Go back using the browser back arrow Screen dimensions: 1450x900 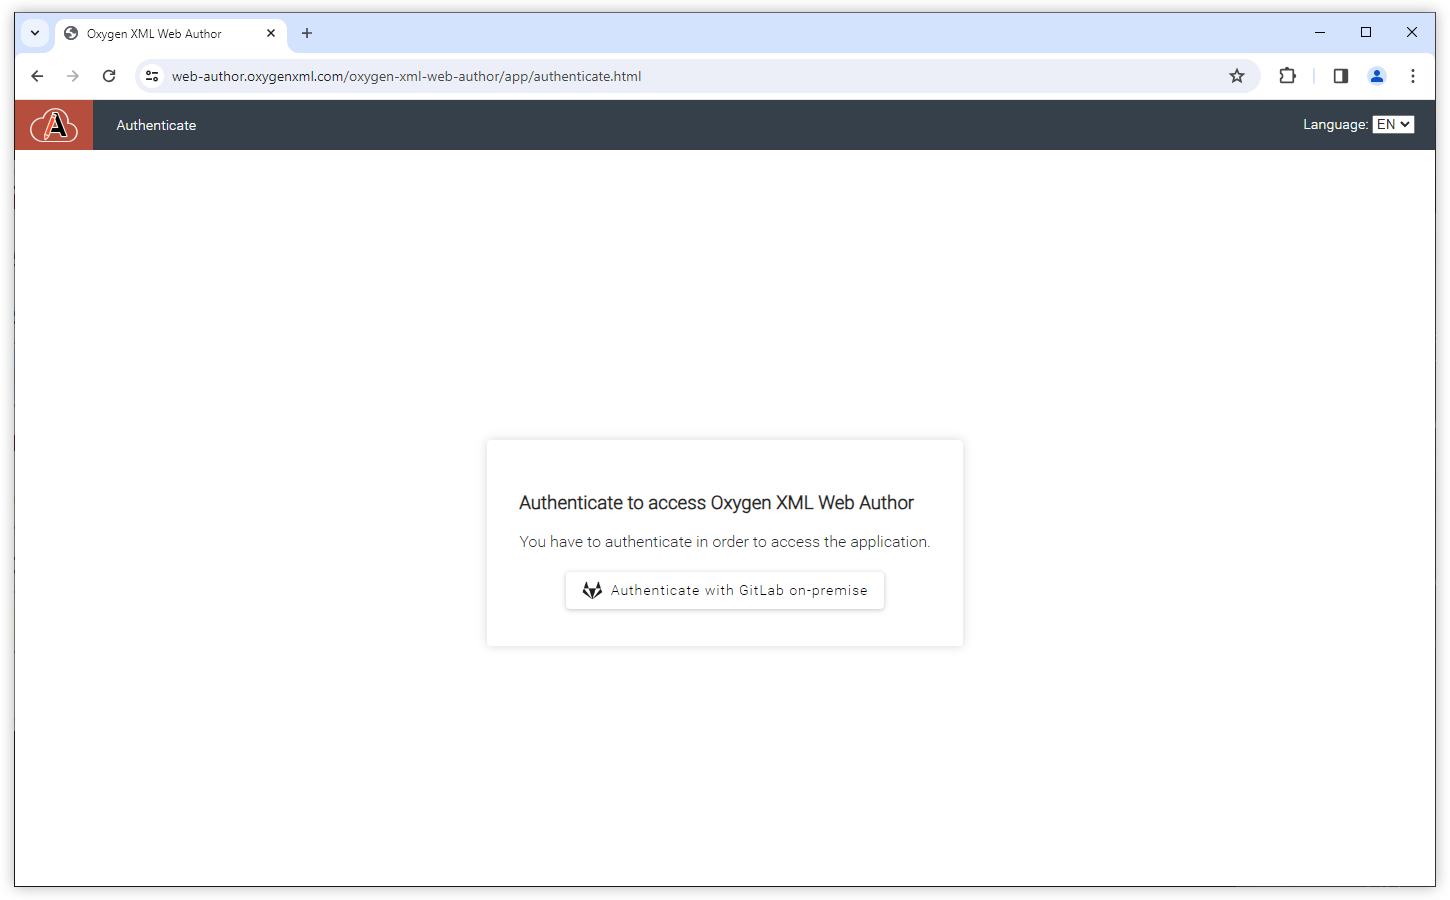[37, 76]
